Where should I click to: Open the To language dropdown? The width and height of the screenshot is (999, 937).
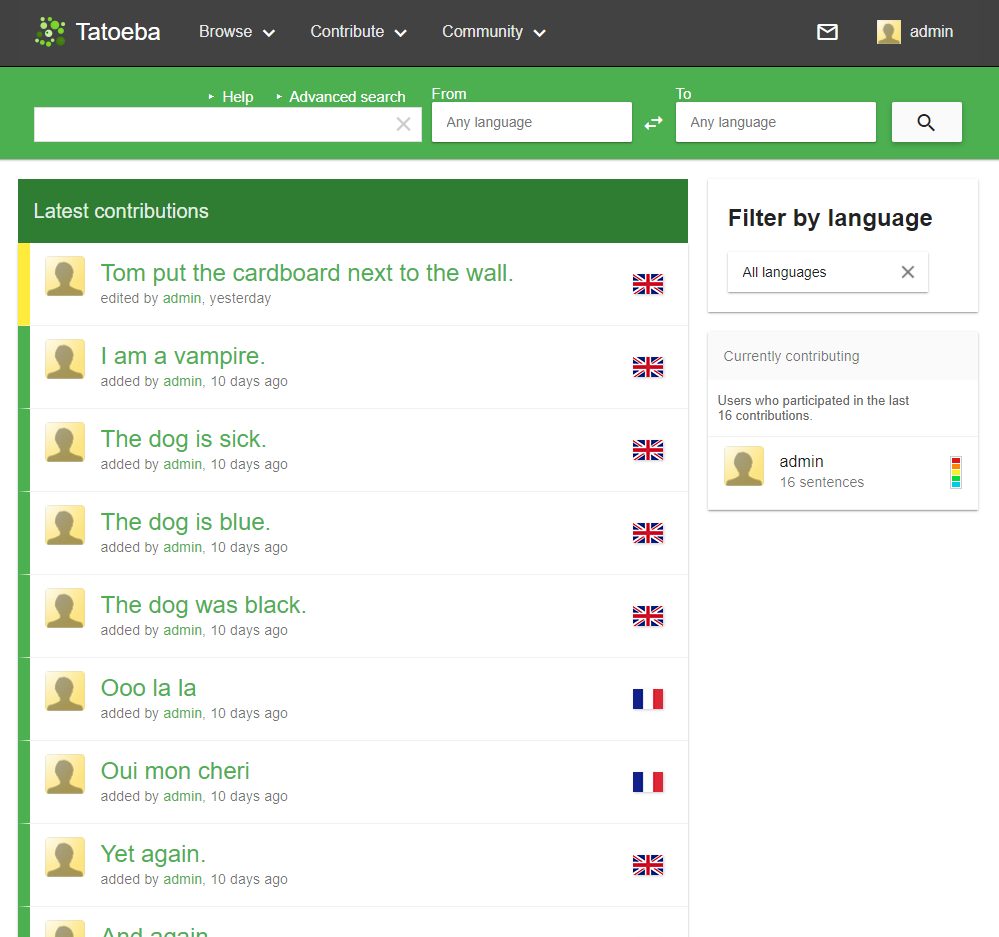[776, 122]
